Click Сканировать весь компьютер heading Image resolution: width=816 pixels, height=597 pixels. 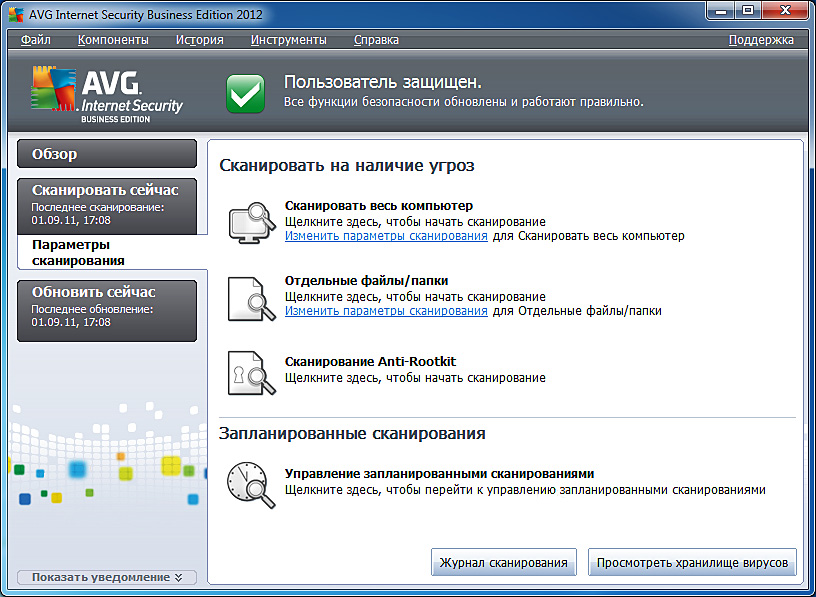pos(379,206)
